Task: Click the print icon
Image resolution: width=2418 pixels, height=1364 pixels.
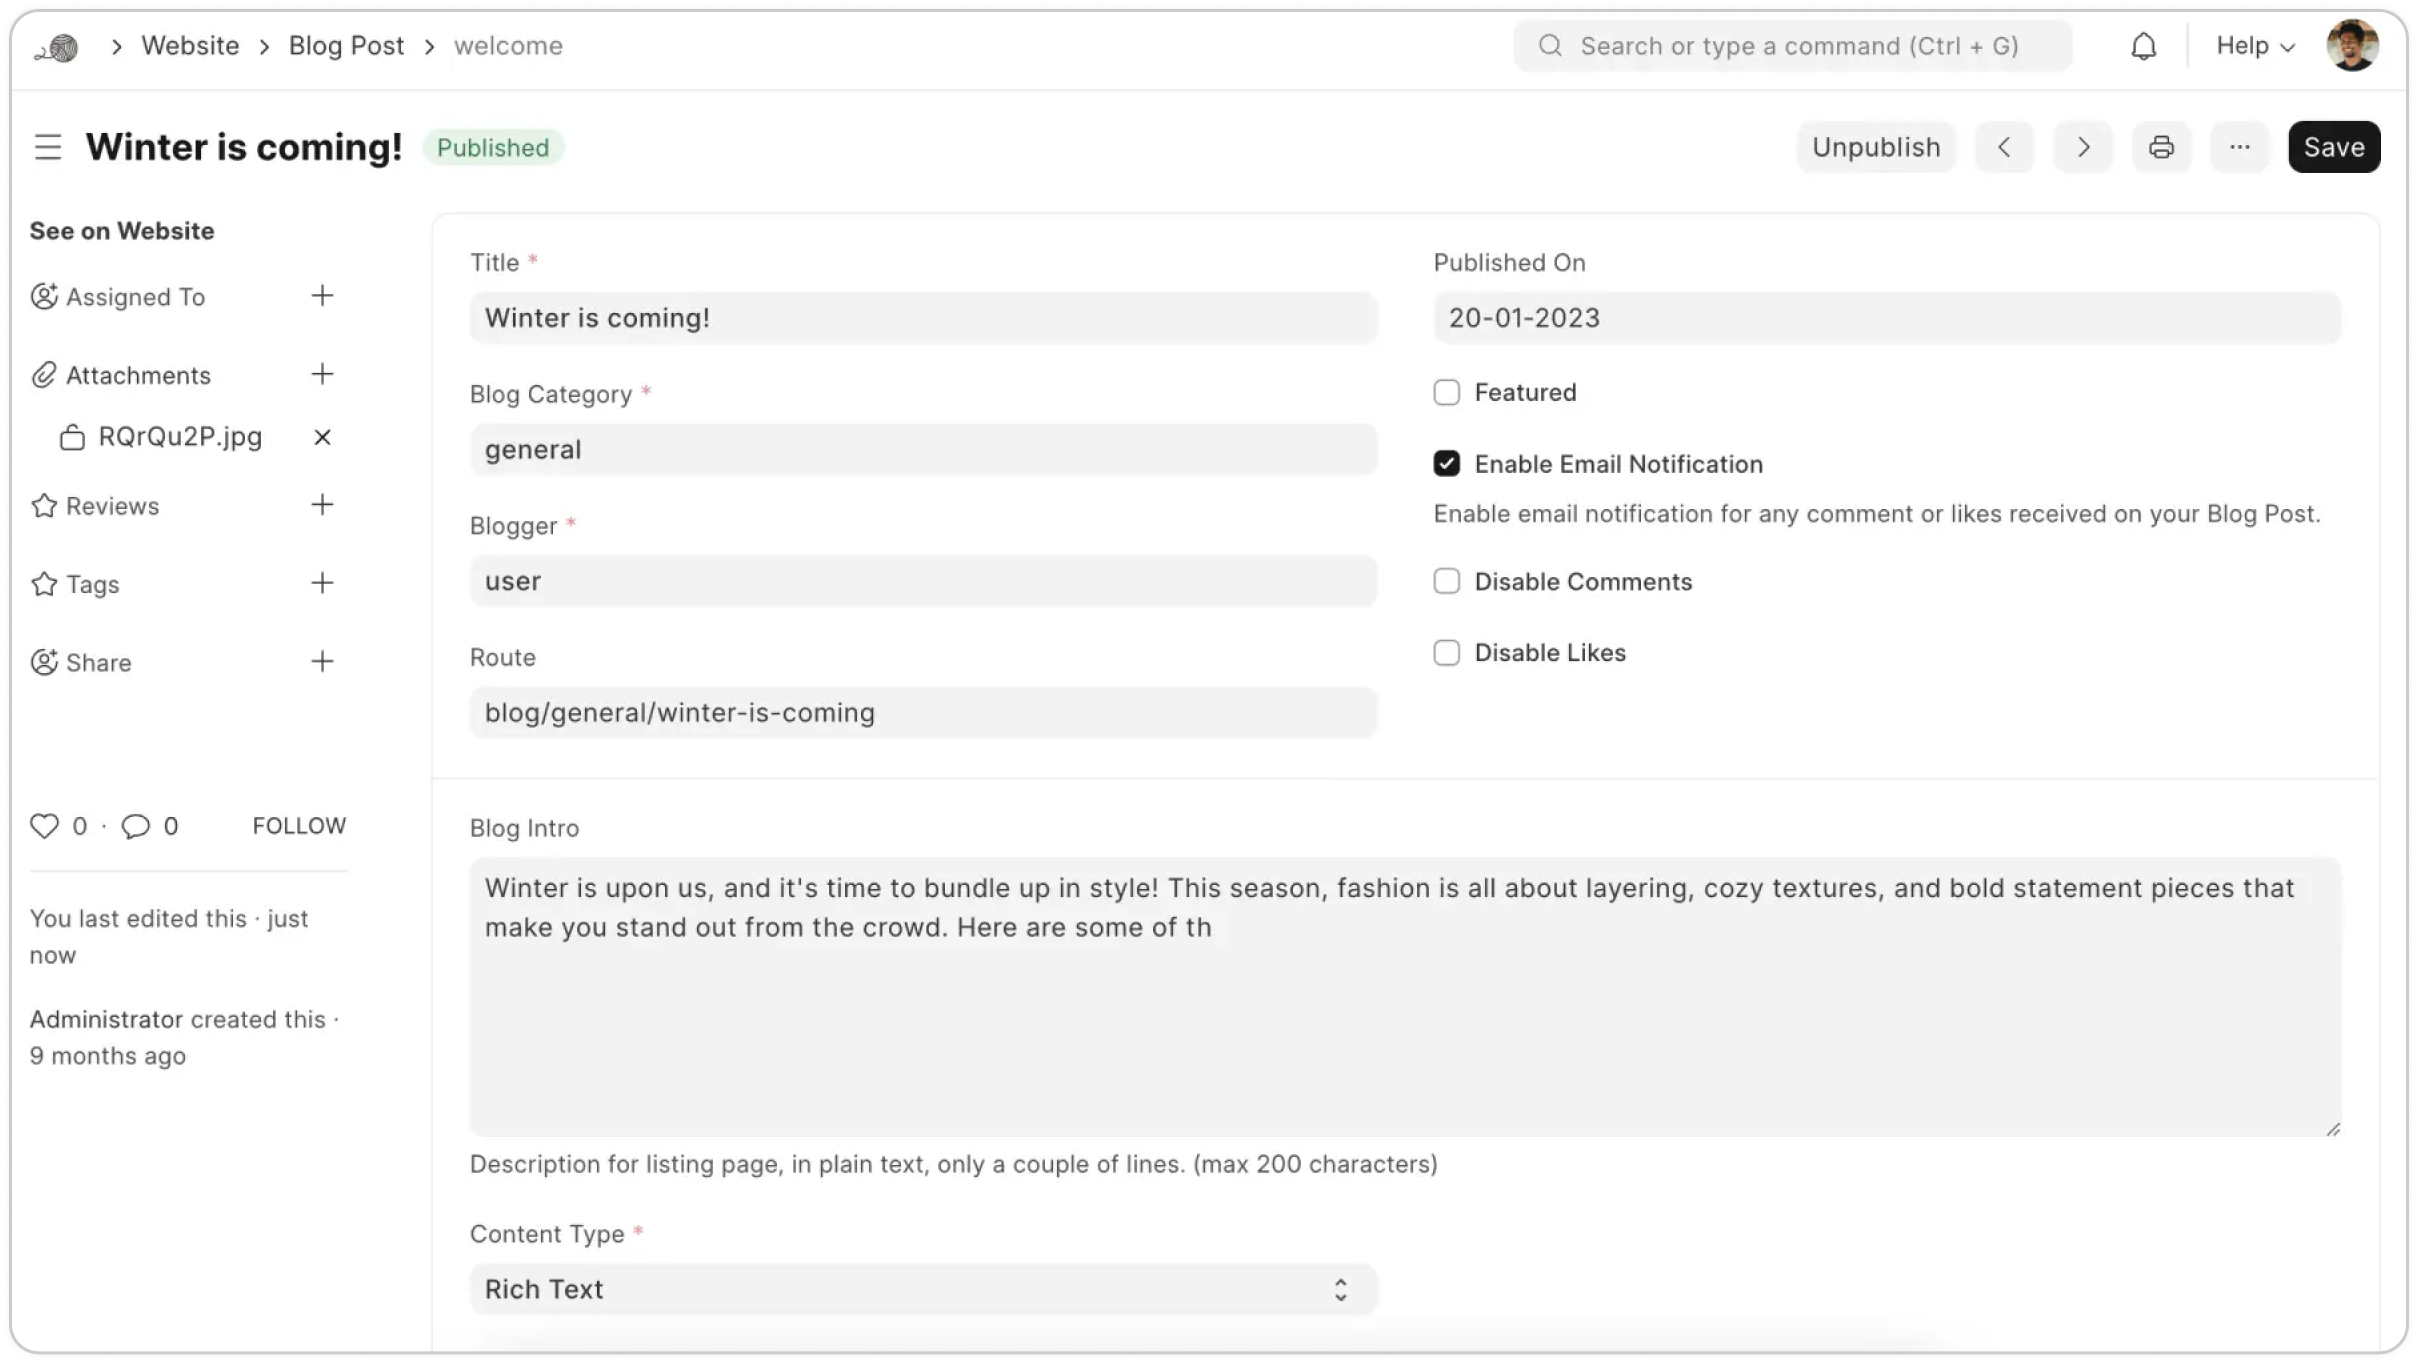Action: (2161, 147)
